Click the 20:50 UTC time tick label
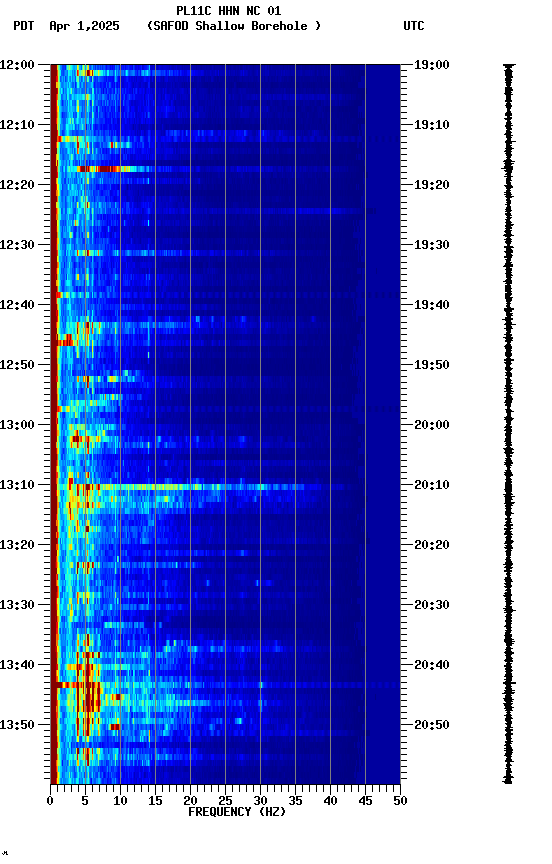Screen dimensions: 552x864 tap(432, 725)
